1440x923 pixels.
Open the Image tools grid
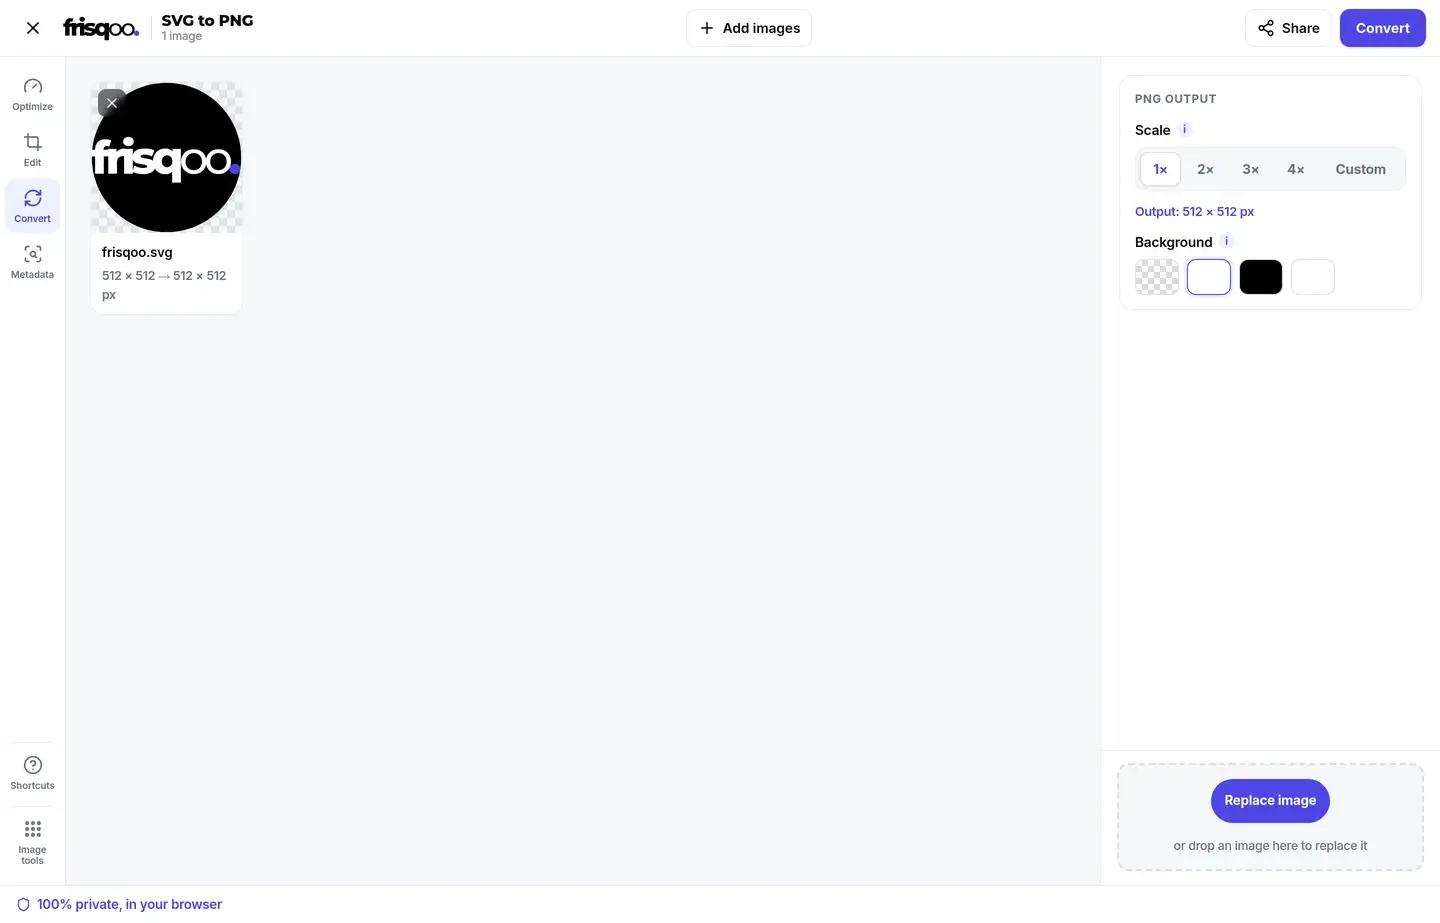pos(33,842)
